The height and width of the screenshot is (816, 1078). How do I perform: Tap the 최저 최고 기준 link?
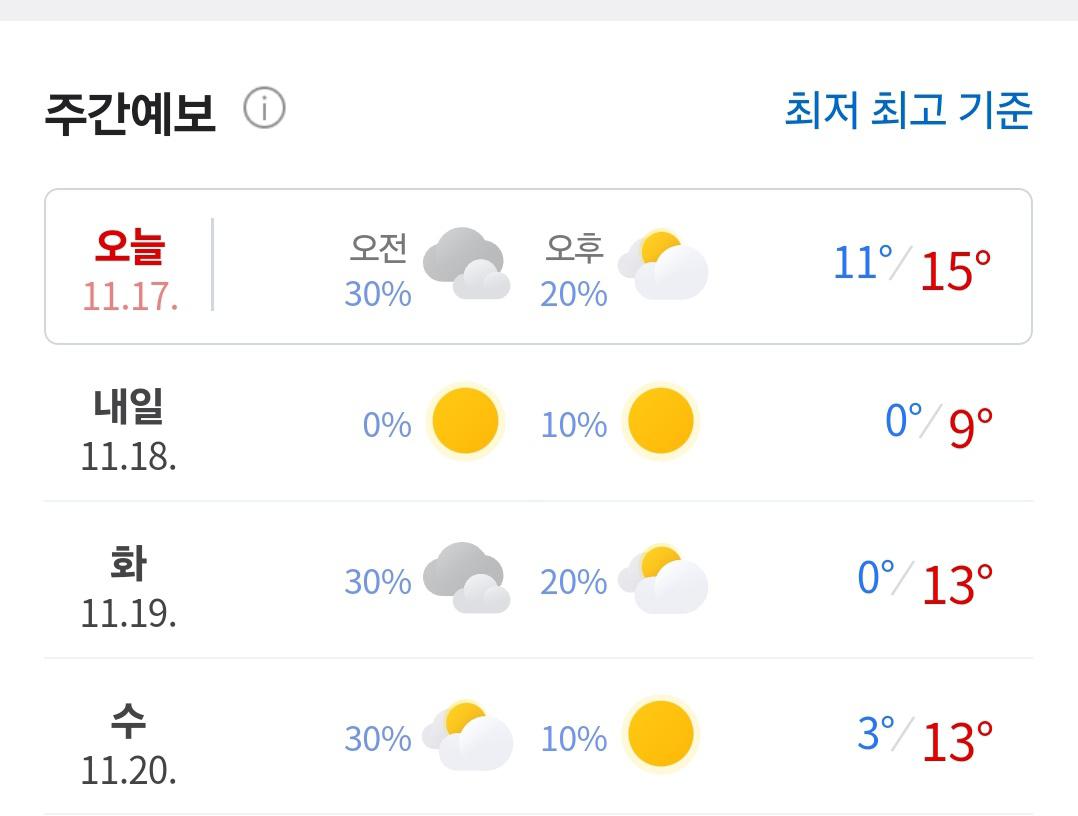(908, 110)
